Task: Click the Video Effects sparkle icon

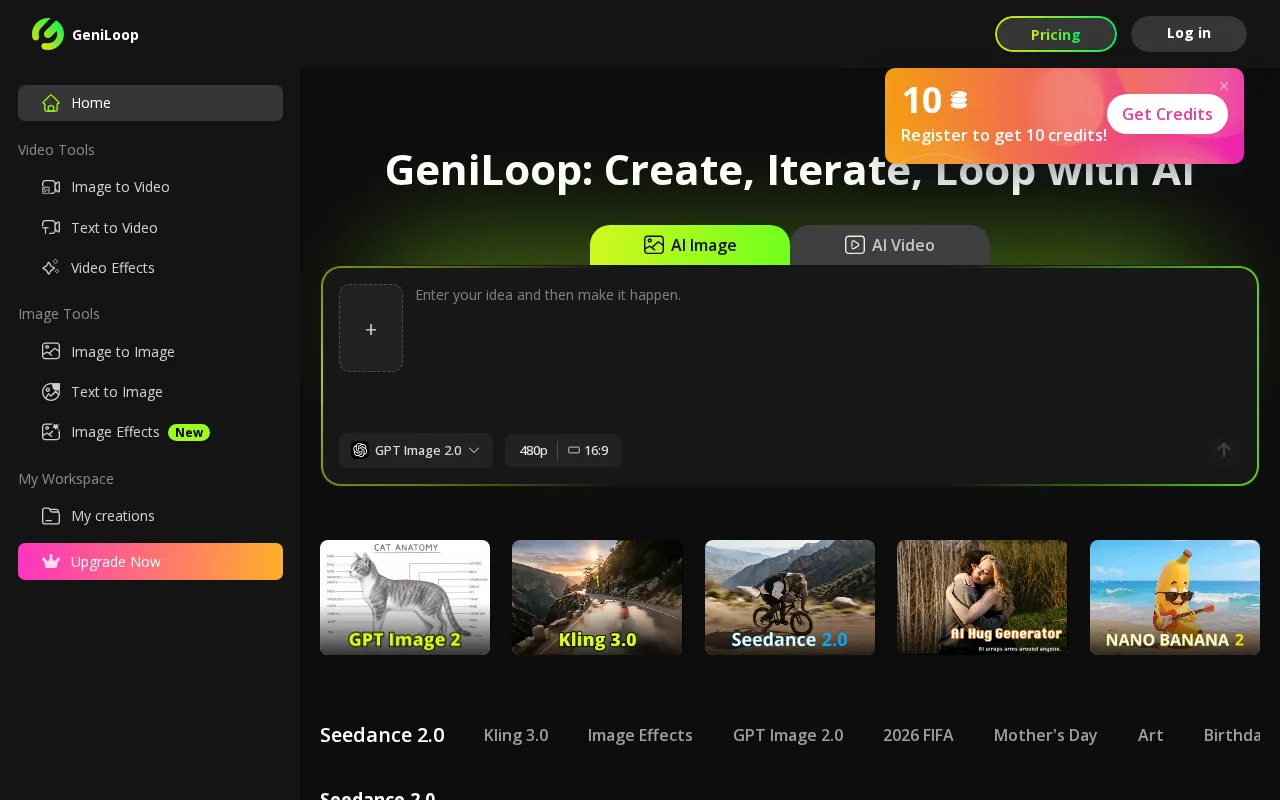Action: point(51,267)
